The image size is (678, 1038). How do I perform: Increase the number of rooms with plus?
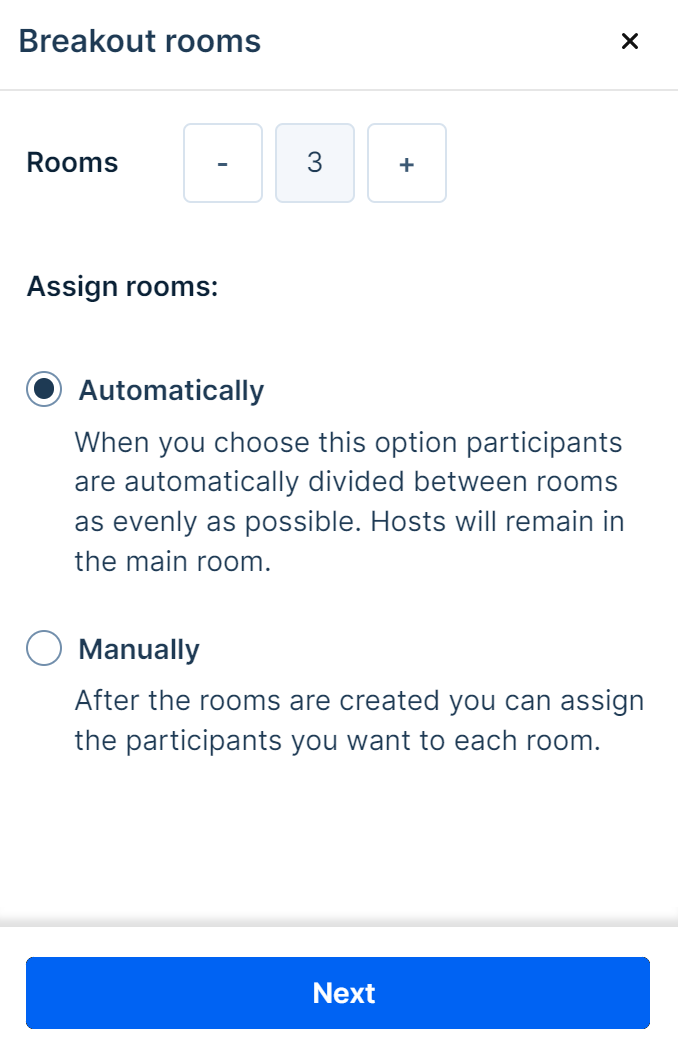[407, 163]
